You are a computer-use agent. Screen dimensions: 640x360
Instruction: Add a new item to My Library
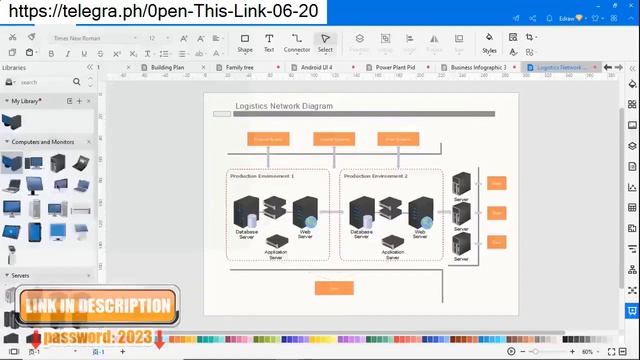pyautogui.click(x=79, y=101)
